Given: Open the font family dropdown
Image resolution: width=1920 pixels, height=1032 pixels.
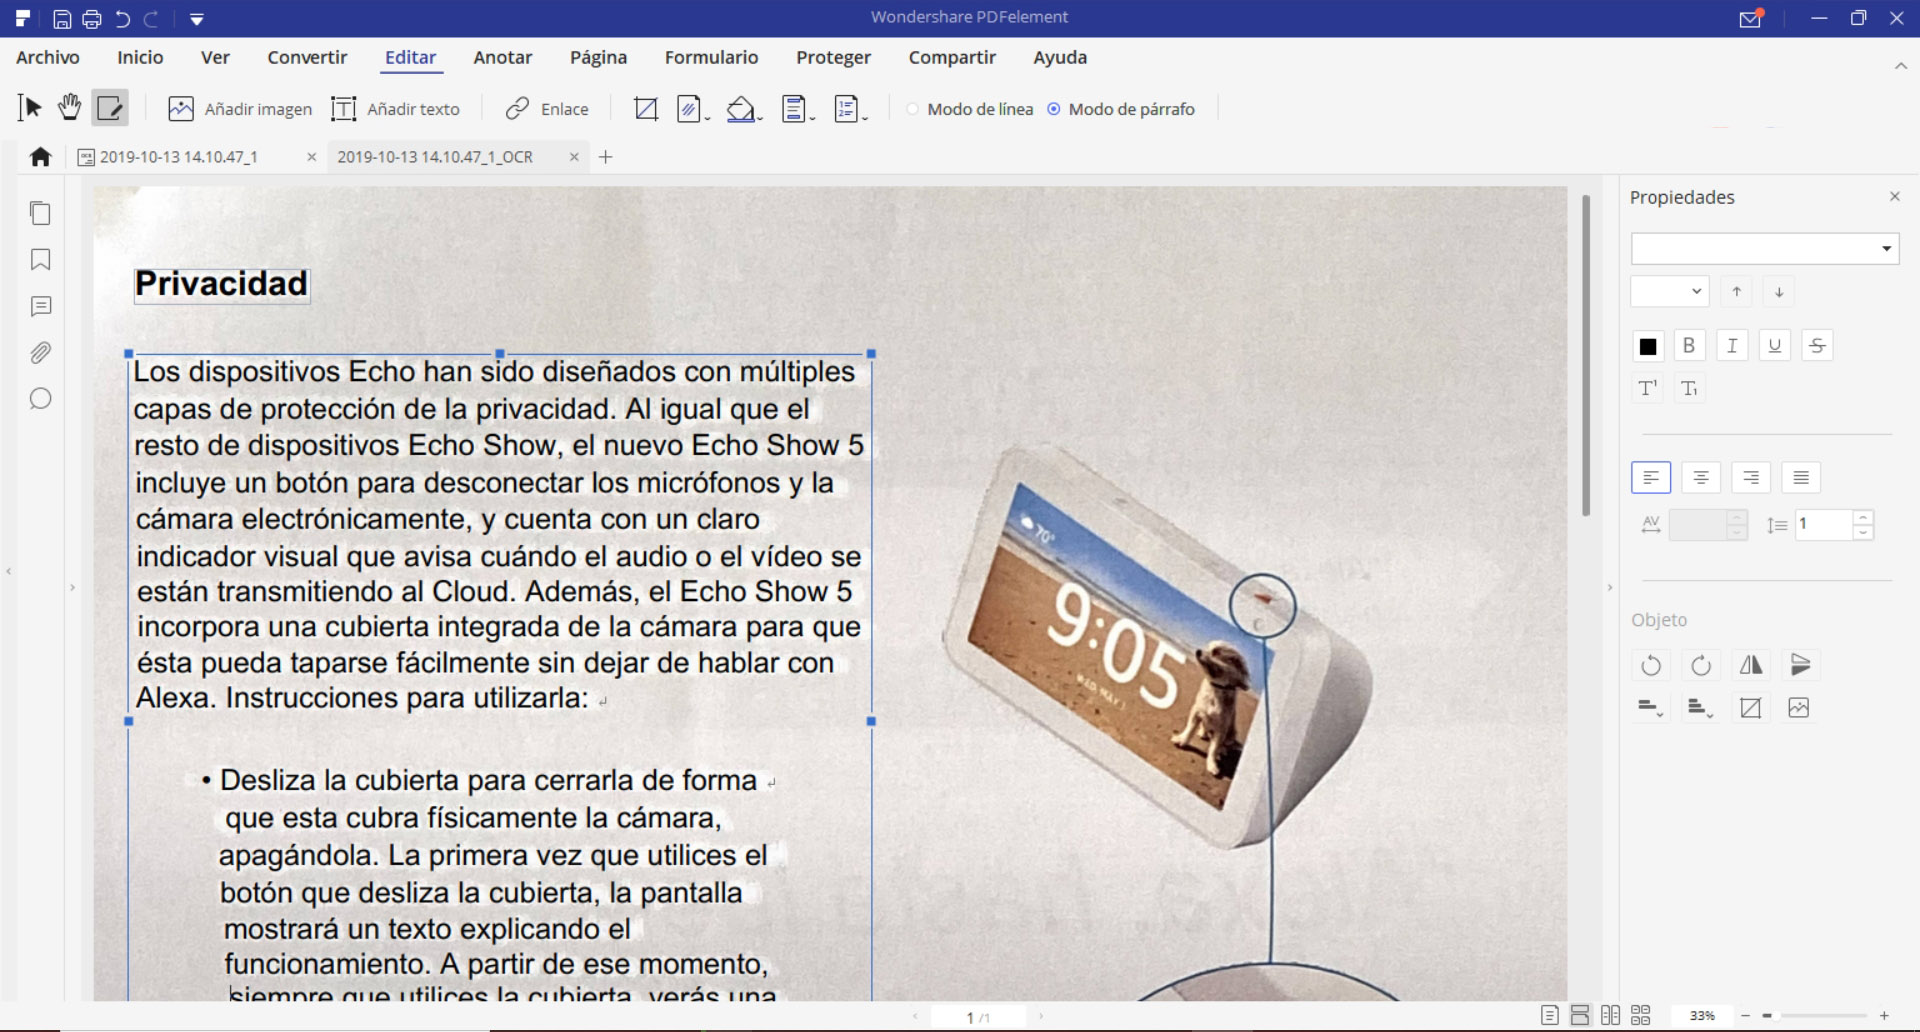Looking at the screenshot, I should (x=1765, y=249).
